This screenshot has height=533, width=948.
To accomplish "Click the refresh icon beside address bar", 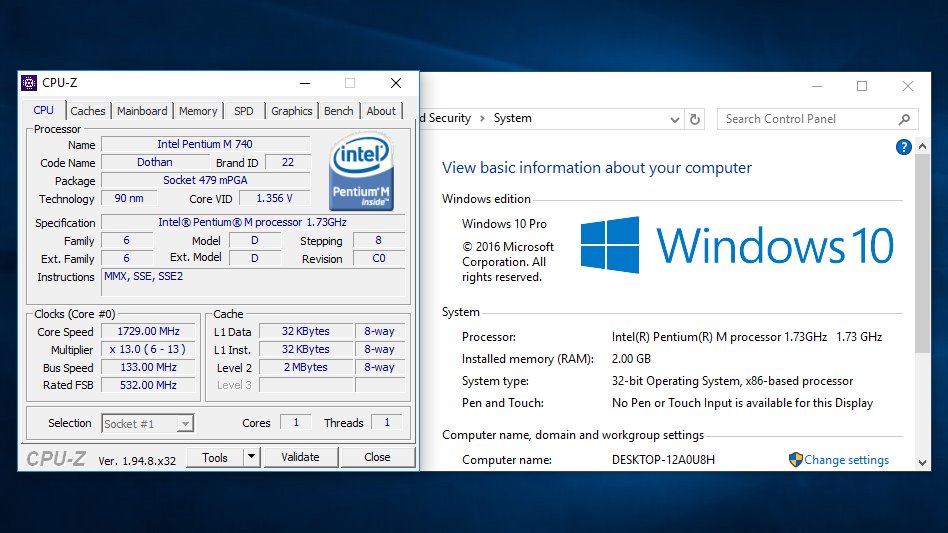I will 695,119.
